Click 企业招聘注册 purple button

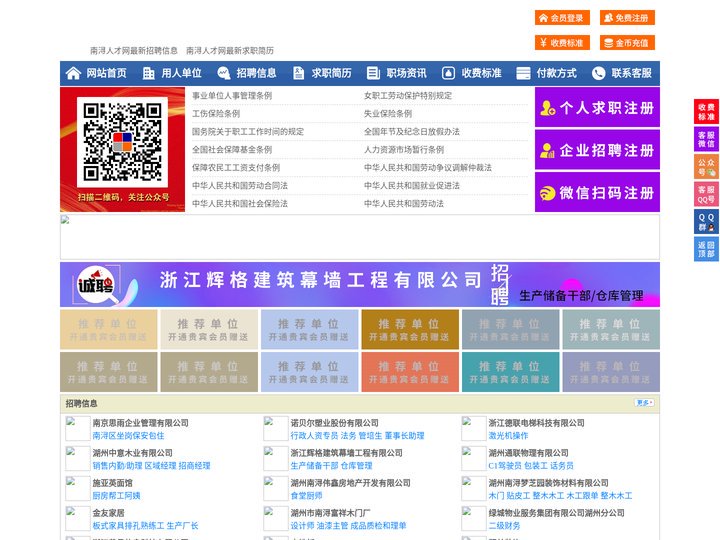tap(597, 150)
